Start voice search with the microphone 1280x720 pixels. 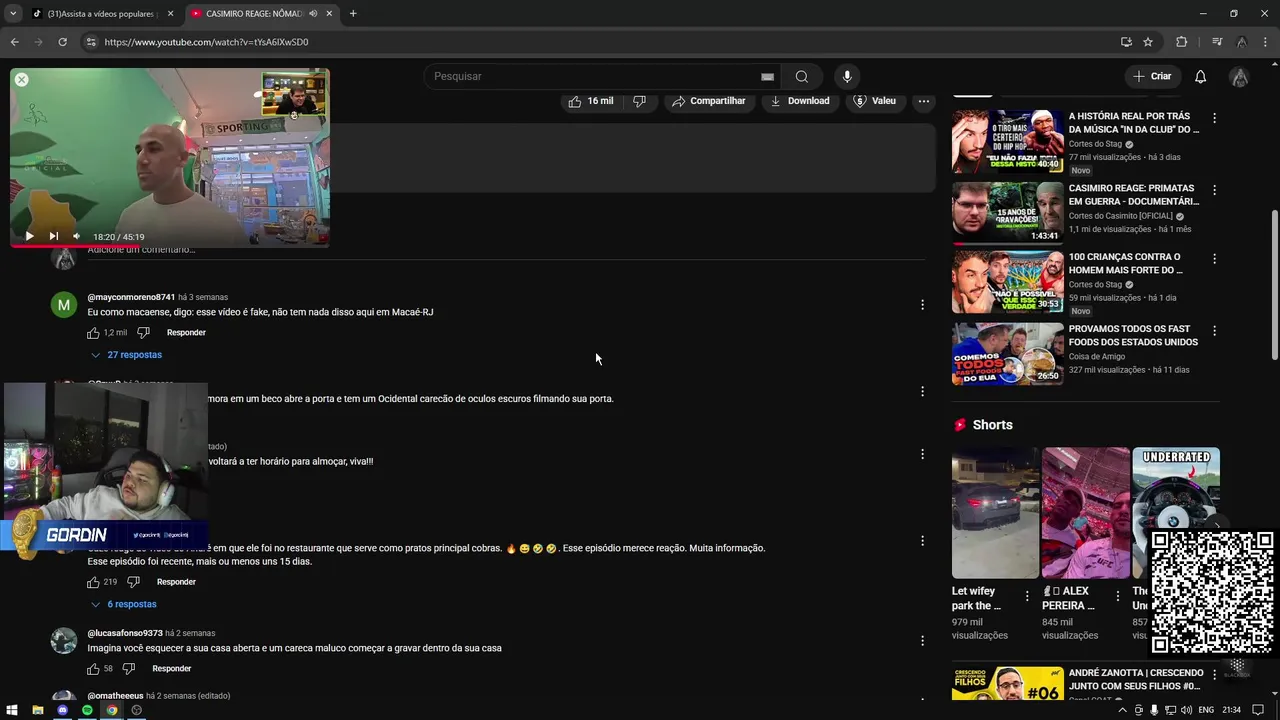point(847,77)
